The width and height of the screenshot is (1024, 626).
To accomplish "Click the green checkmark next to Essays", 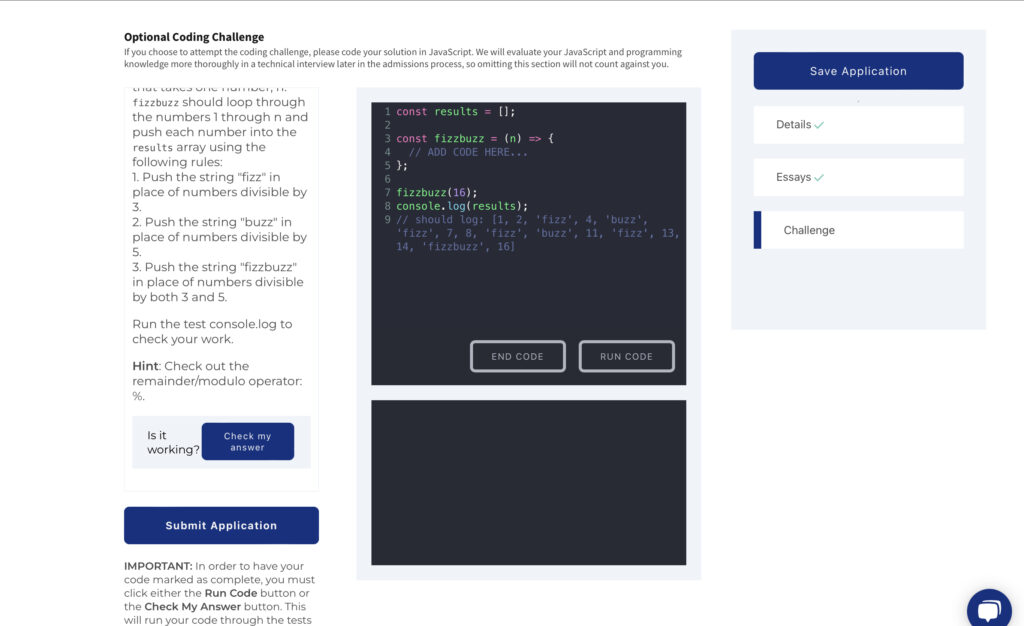I will coord(819,178).
